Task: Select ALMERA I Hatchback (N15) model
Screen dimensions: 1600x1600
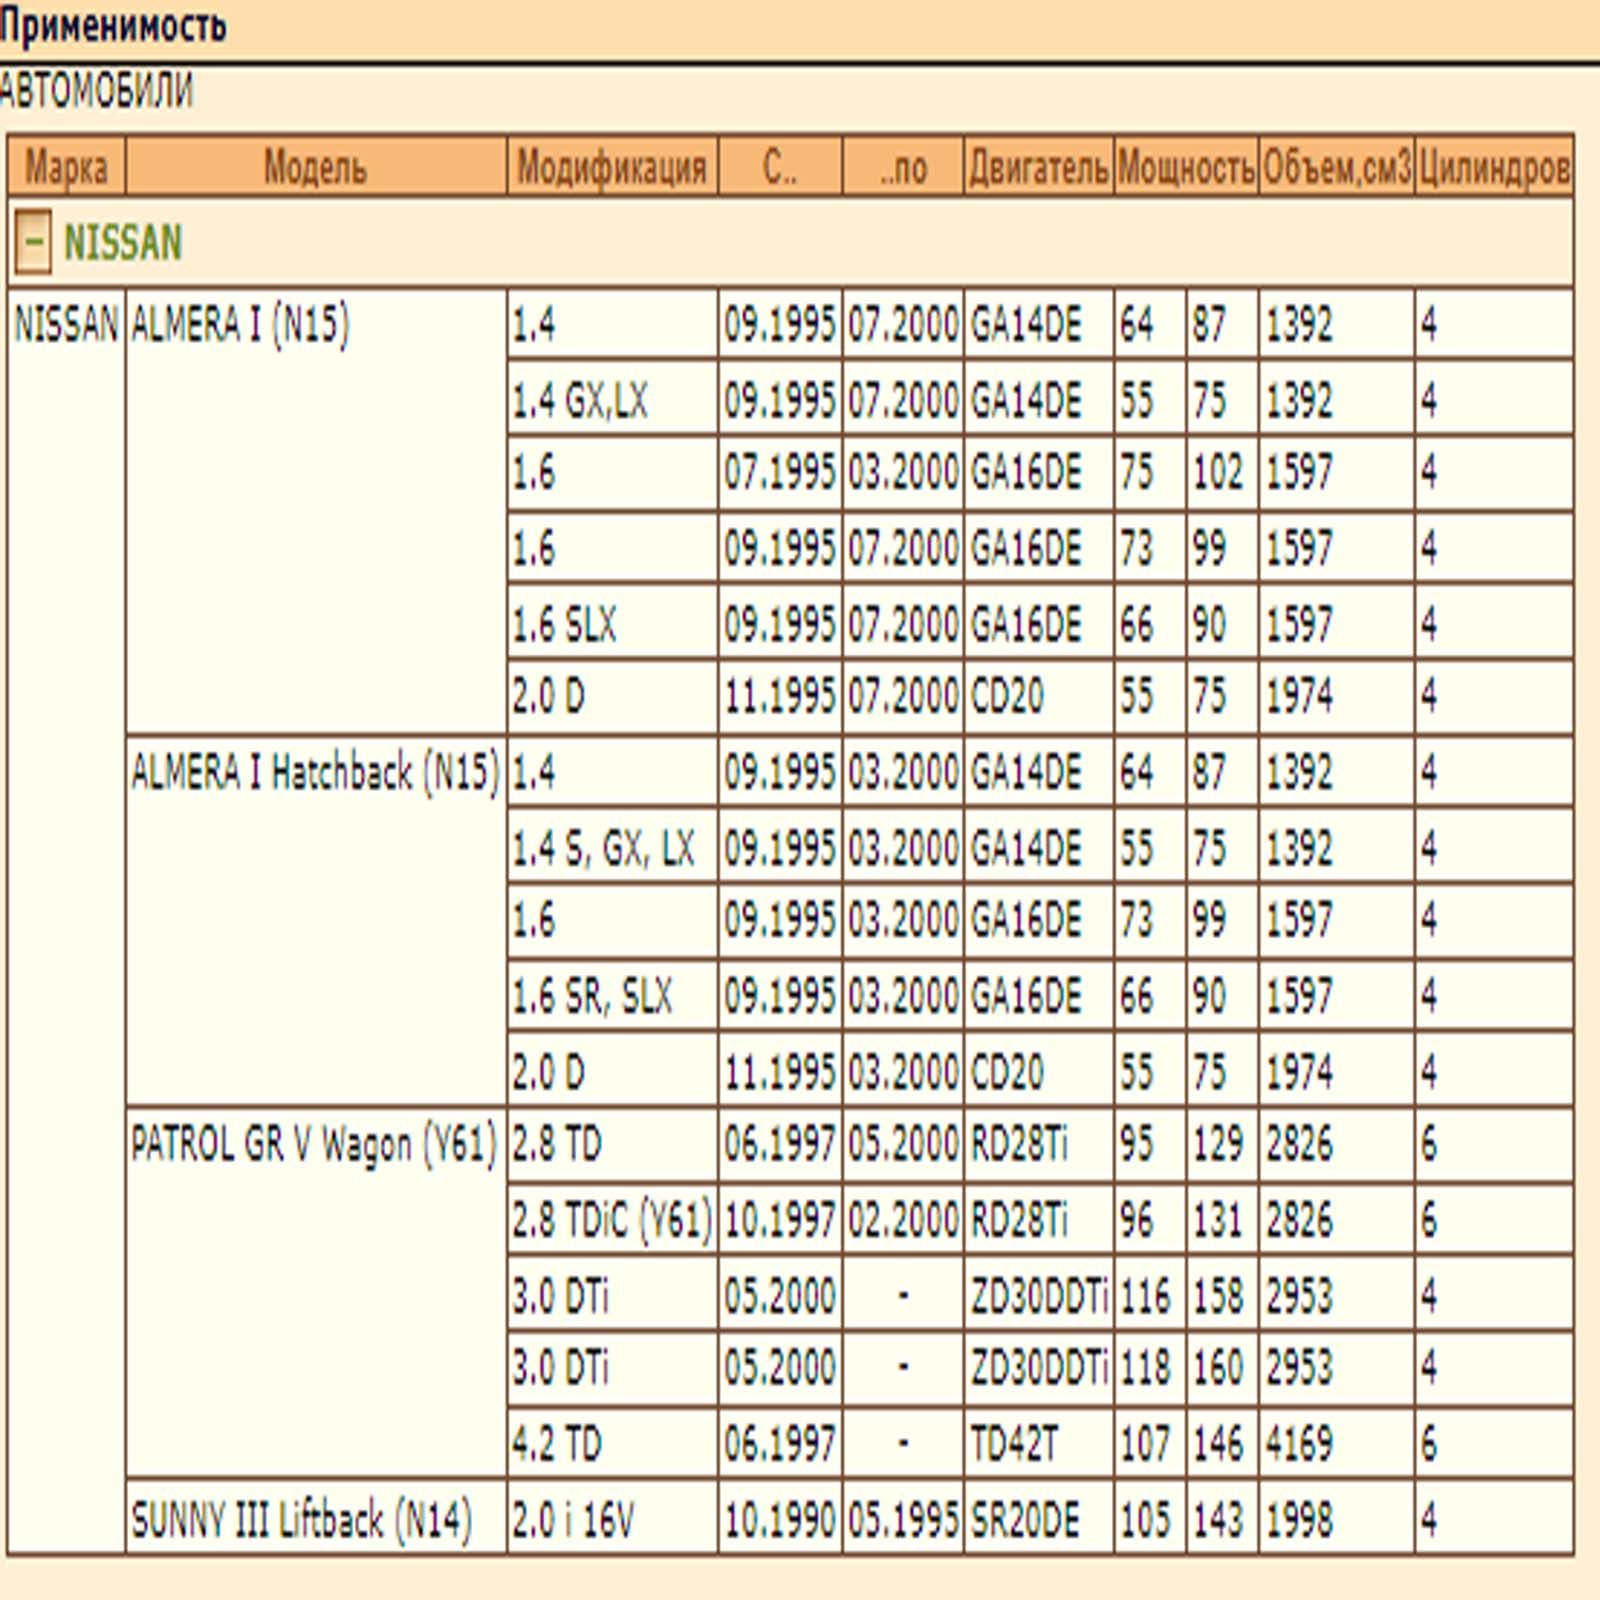Action: (x=315, y=772)
